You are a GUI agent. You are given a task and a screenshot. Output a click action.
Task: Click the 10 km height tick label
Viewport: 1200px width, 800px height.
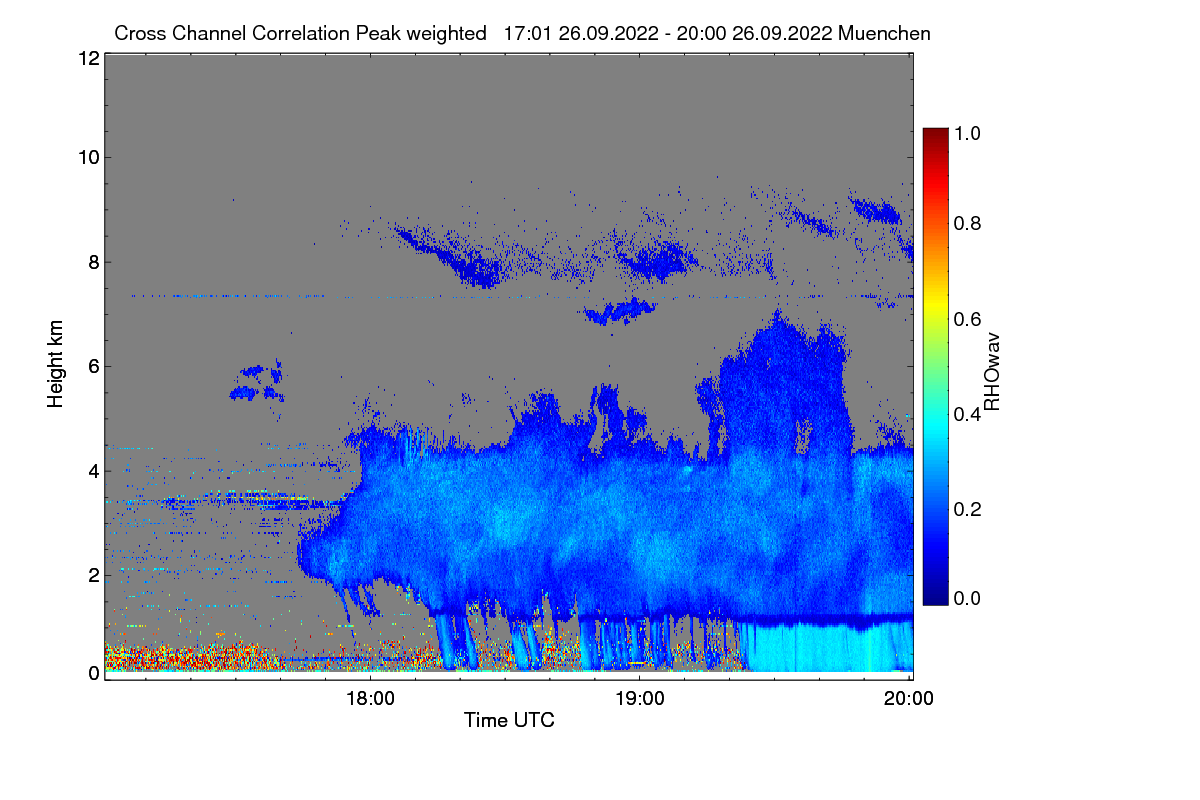pyautogui.click(x=87, y=157)
